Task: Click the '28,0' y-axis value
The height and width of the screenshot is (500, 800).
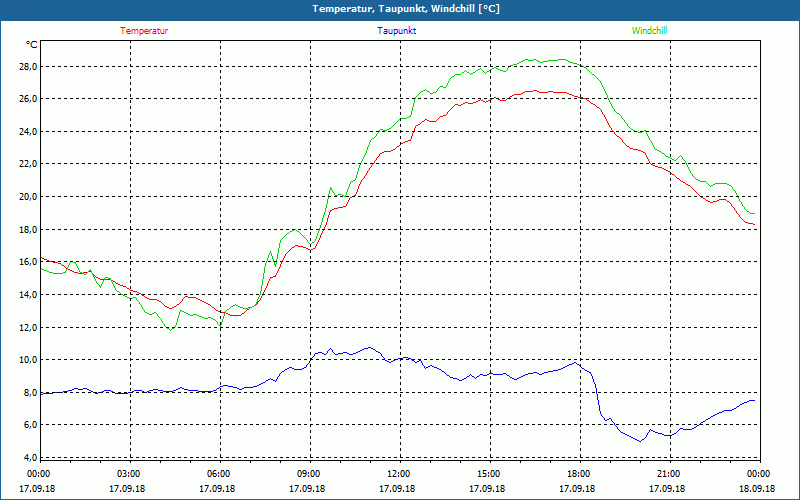Action: pos(28,66)
